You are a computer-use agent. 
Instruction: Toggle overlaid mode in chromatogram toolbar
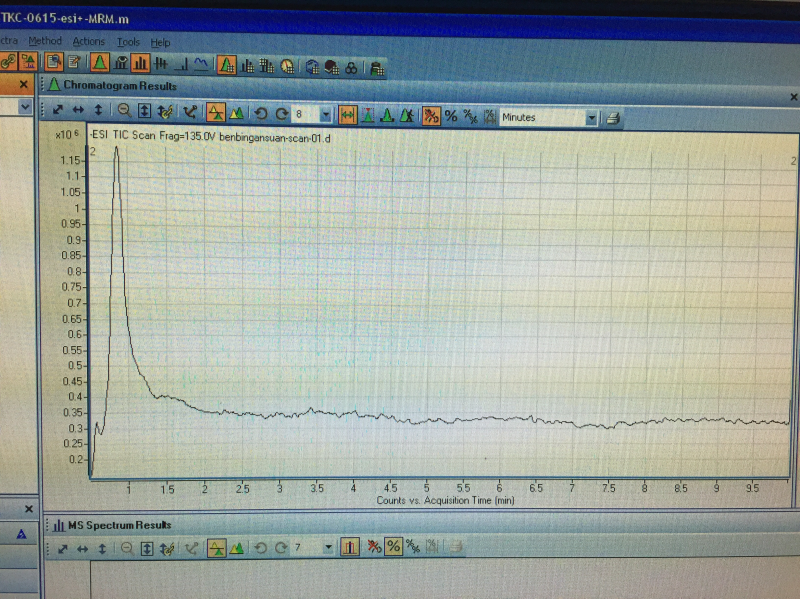(x=216, y=112)
